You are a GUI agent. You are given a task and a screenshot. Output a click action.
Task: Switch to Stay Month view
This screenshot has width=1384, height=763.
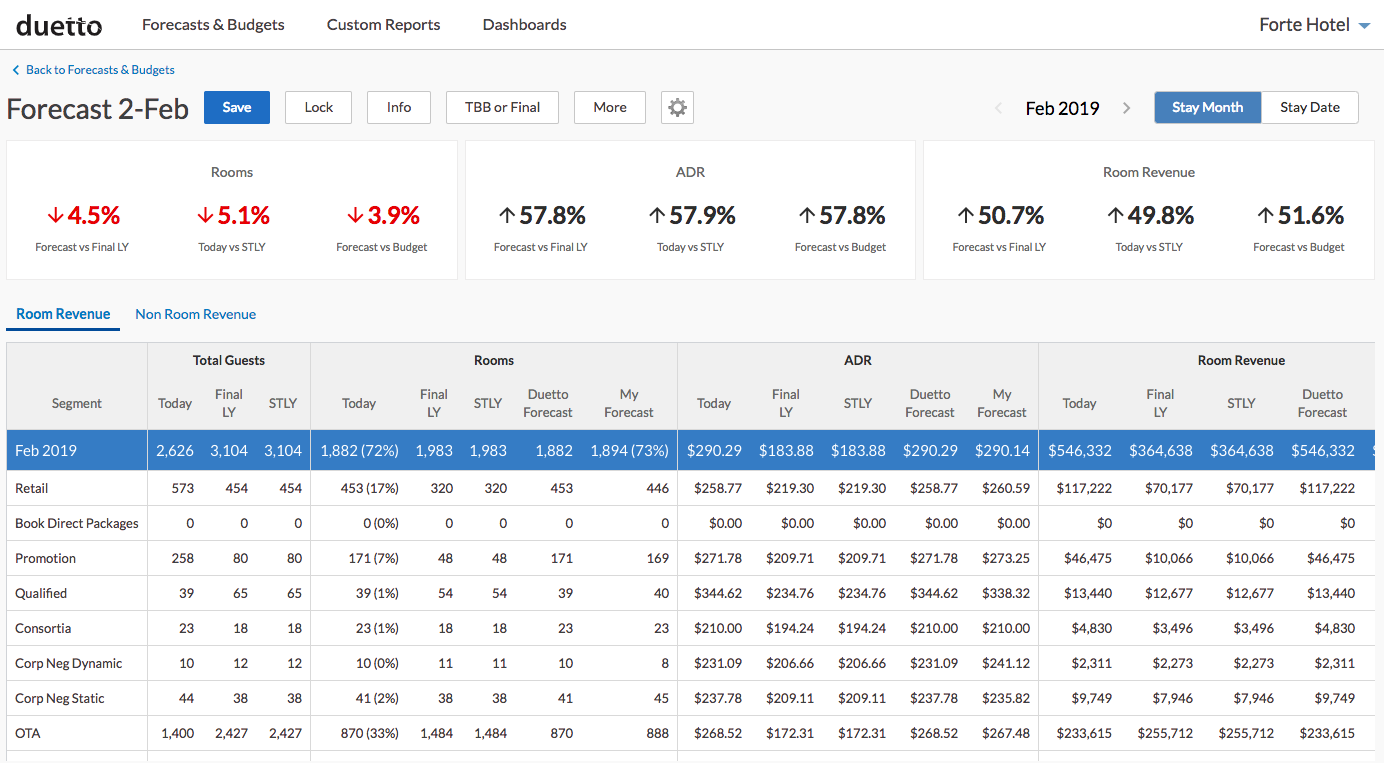pos(1207,108)
